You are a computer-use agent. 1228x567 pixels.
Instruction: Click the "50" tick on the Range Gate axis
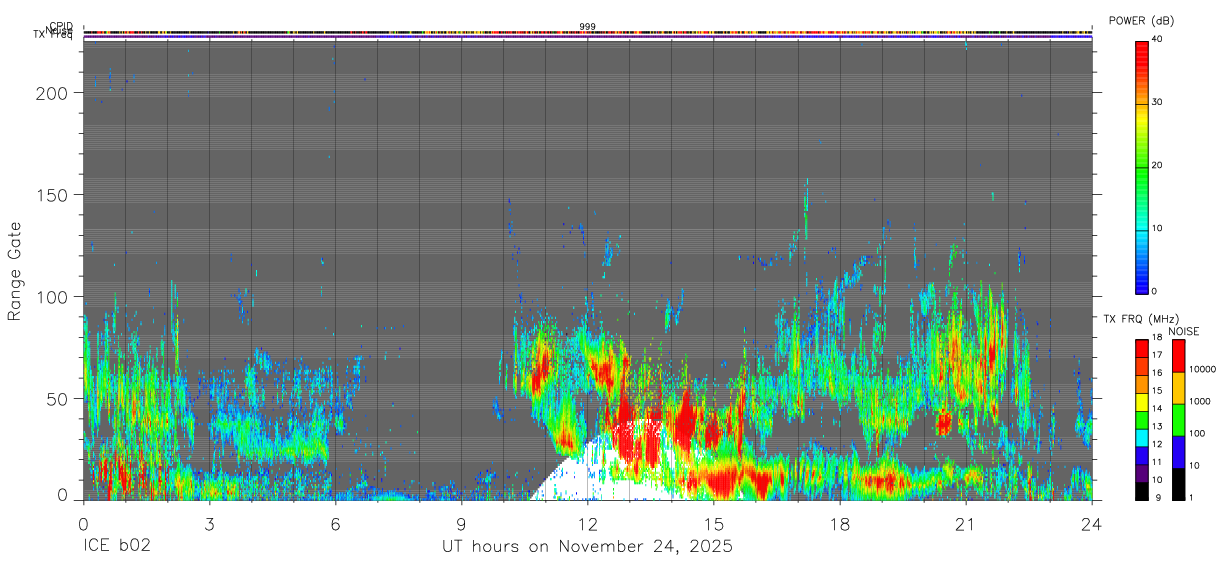58,399
